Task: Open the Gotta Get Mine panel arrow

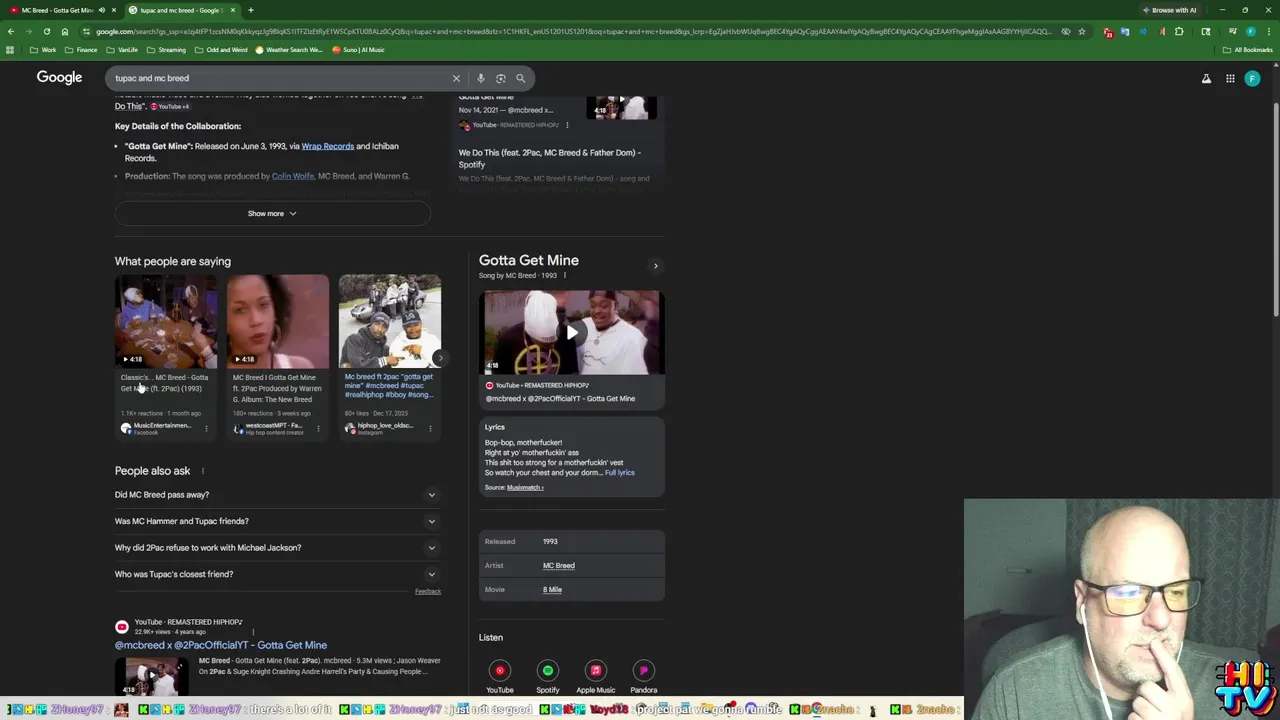Action: [655, 266]
